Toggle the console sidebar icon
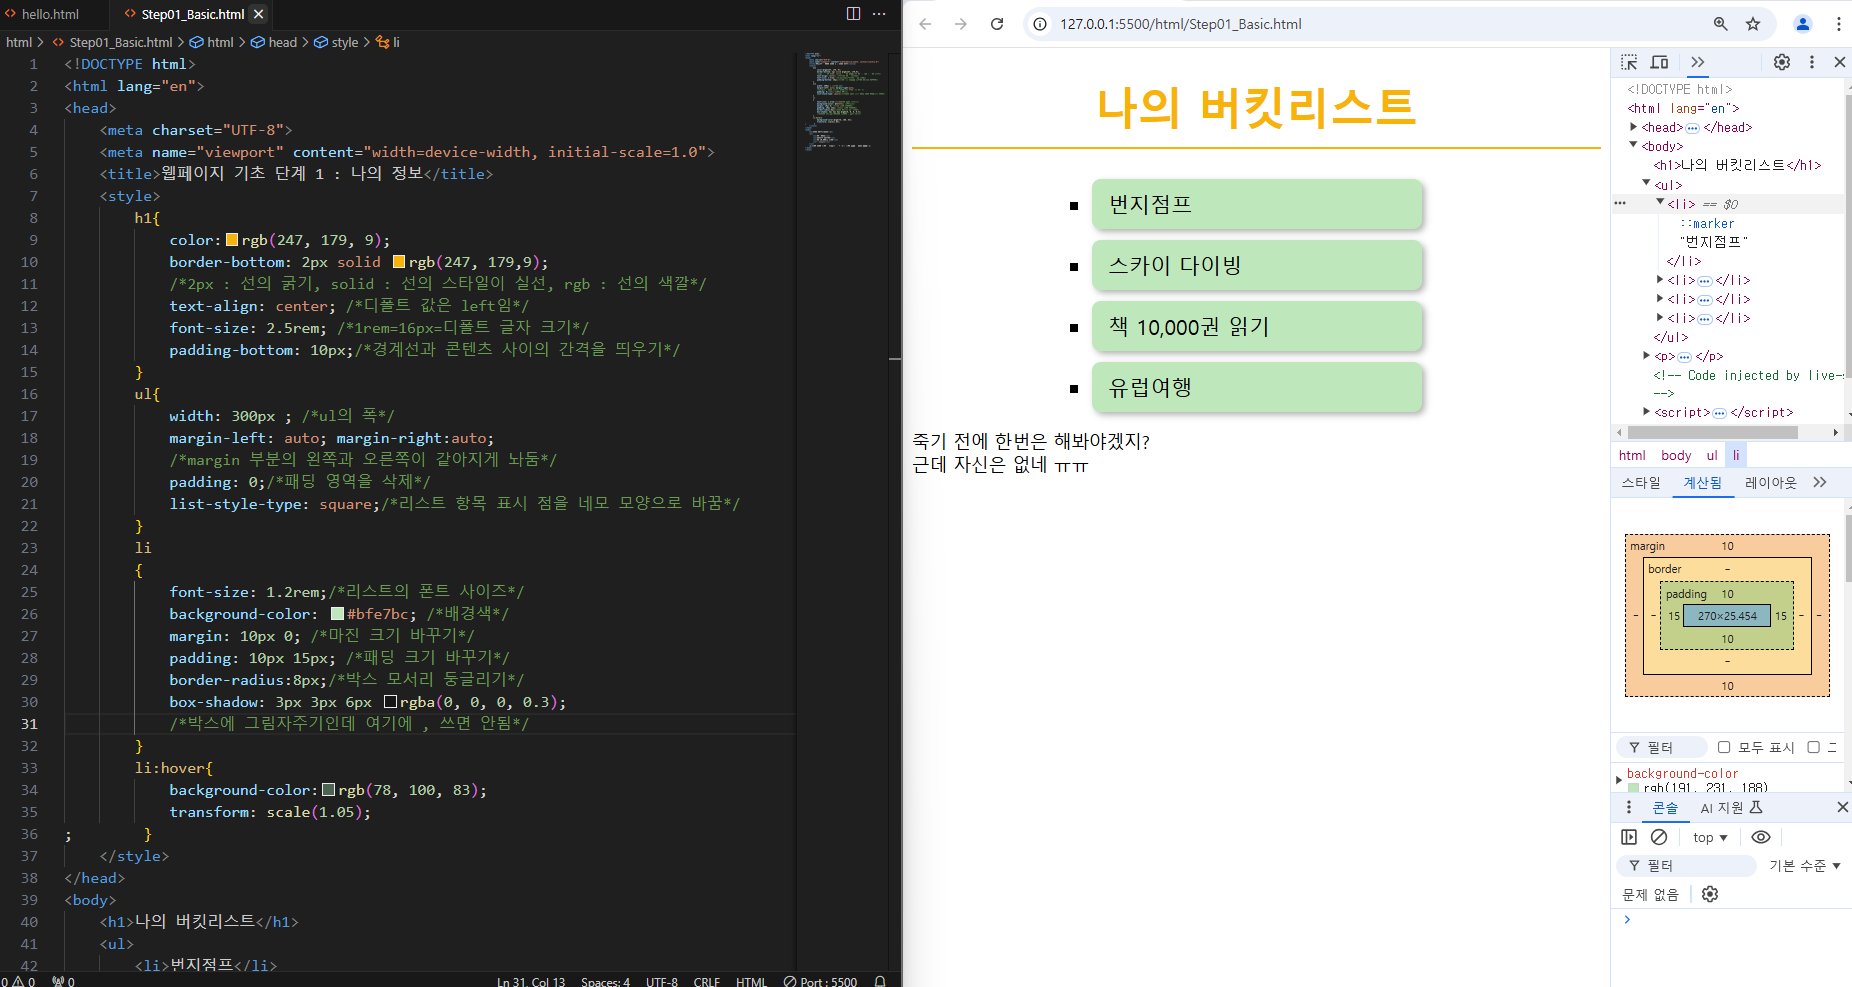1852x987 pixels. 1629,837
